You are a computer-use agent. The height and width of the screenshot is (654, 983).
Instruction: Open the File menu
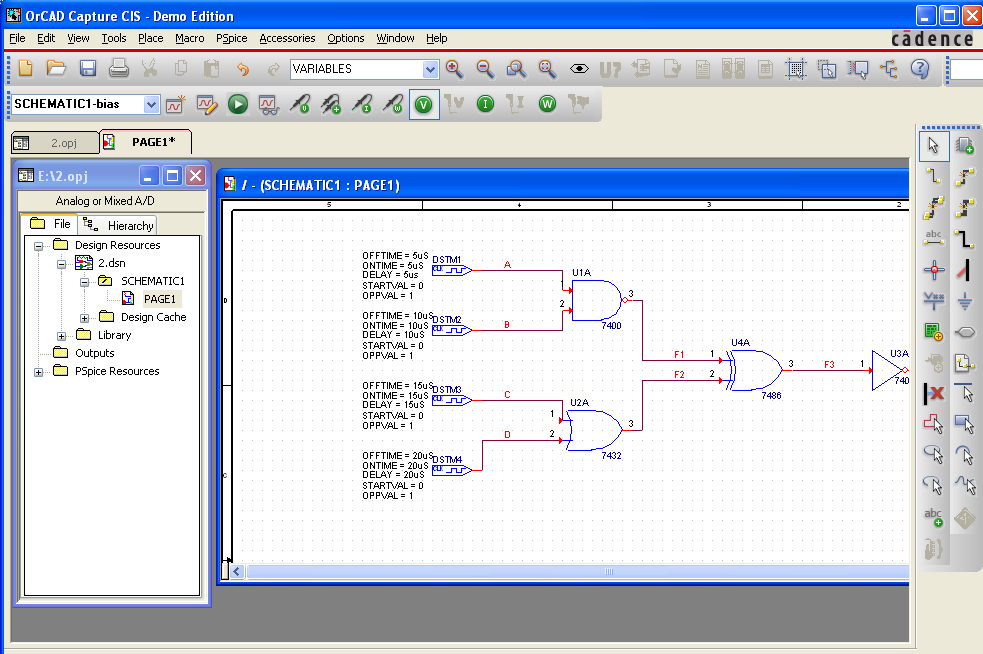(17, 38)
